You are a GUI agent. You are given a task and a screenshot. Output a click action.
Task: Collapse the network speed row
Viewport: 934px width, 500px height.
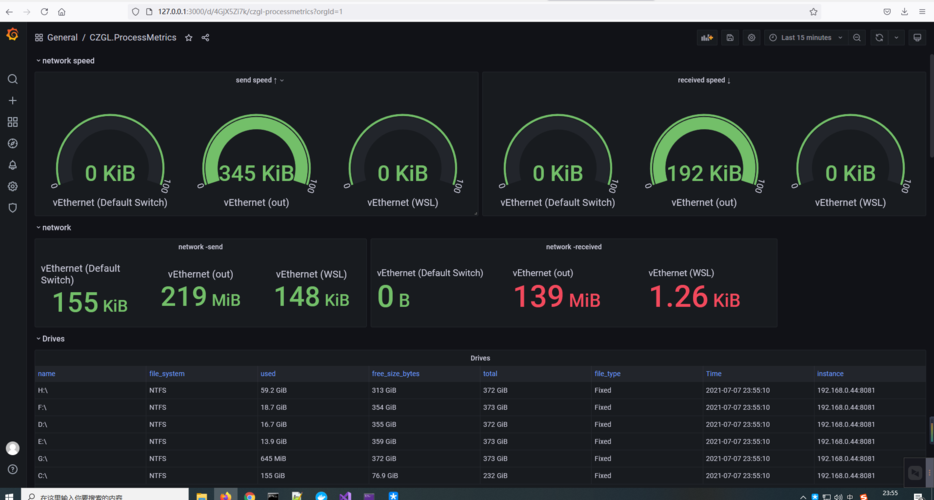[x=68, y=61]
